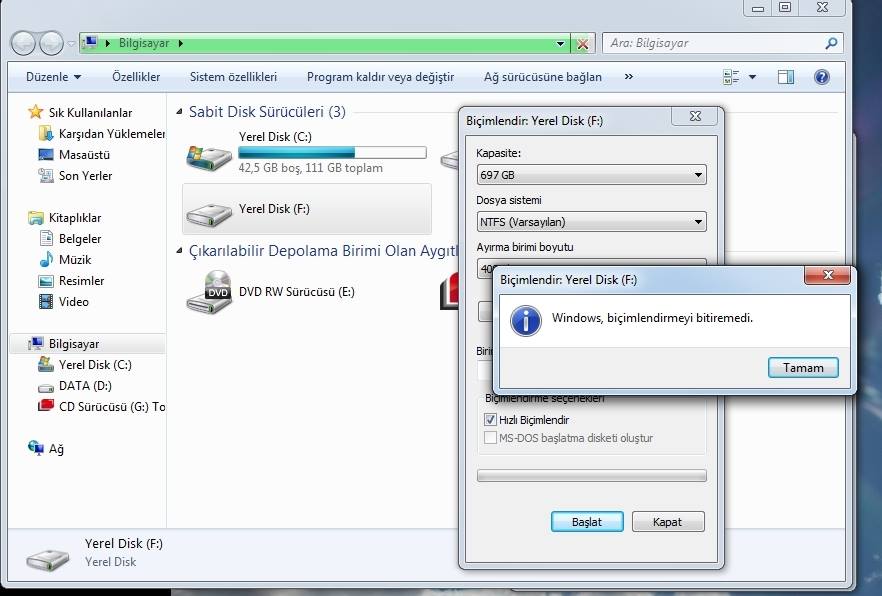Click the Kitaplıklar folder icon
The image size is (882, 596).
click(x=35, y=218)
